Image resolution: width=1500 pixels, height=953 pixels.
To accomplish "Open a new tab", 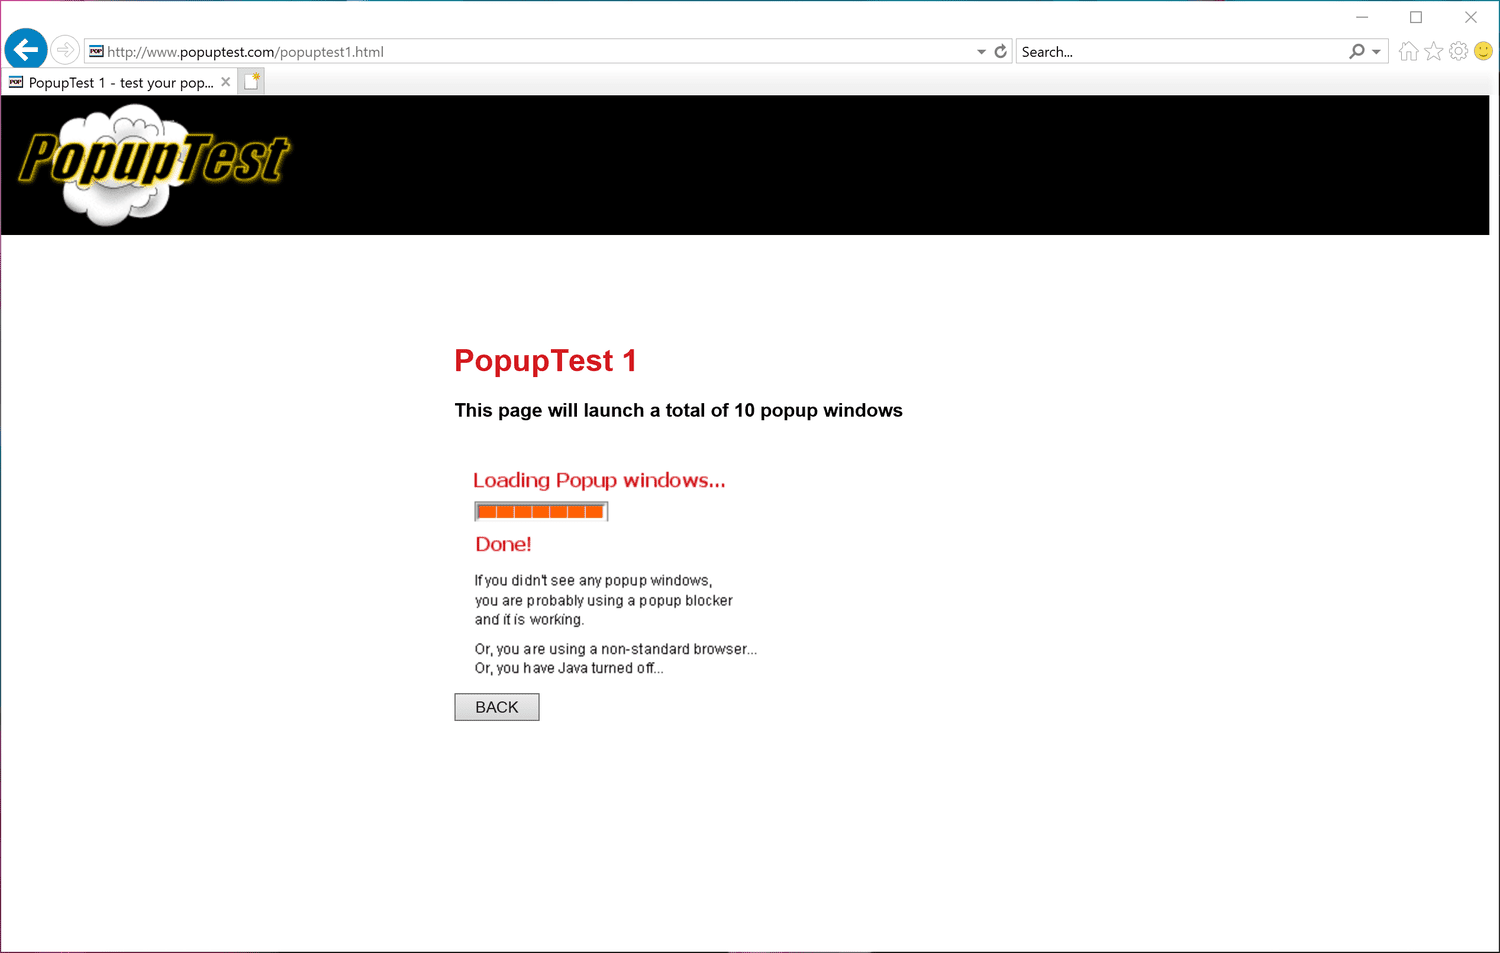I will (252, 82).
